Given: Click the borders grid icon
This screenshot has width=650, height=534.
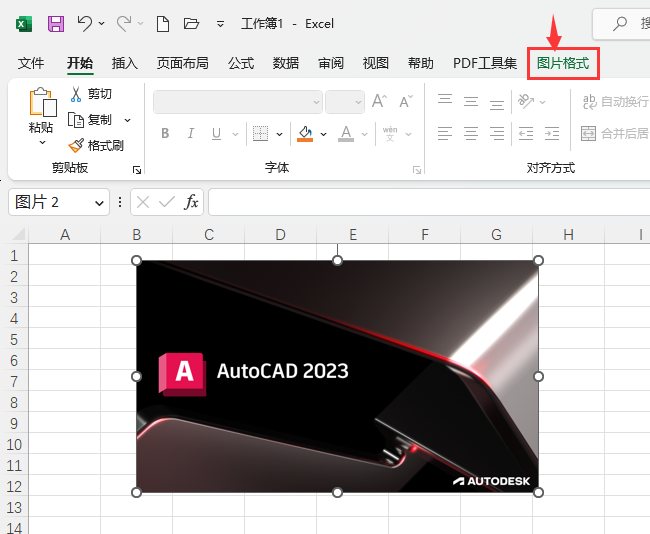Looking at the screenshot, I should (260, 134).
